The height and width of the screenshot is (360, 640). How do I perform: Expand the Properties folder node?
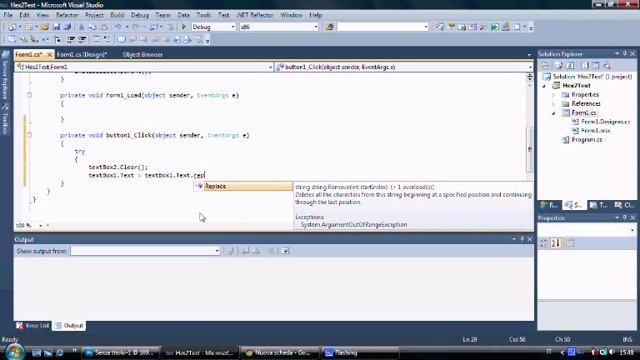click(x=554, y=95)
